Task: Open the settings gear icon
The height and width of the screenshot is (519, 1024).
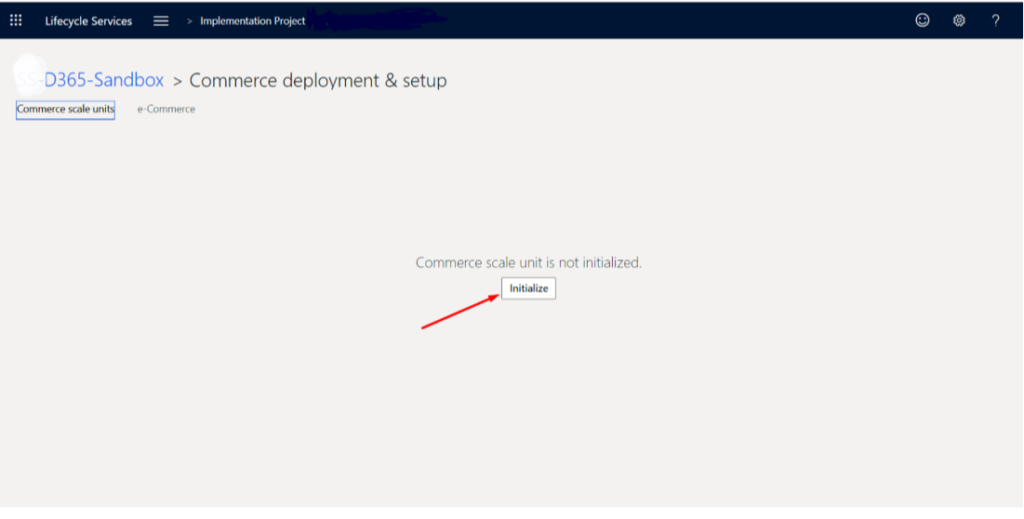Action: (959, 20)
